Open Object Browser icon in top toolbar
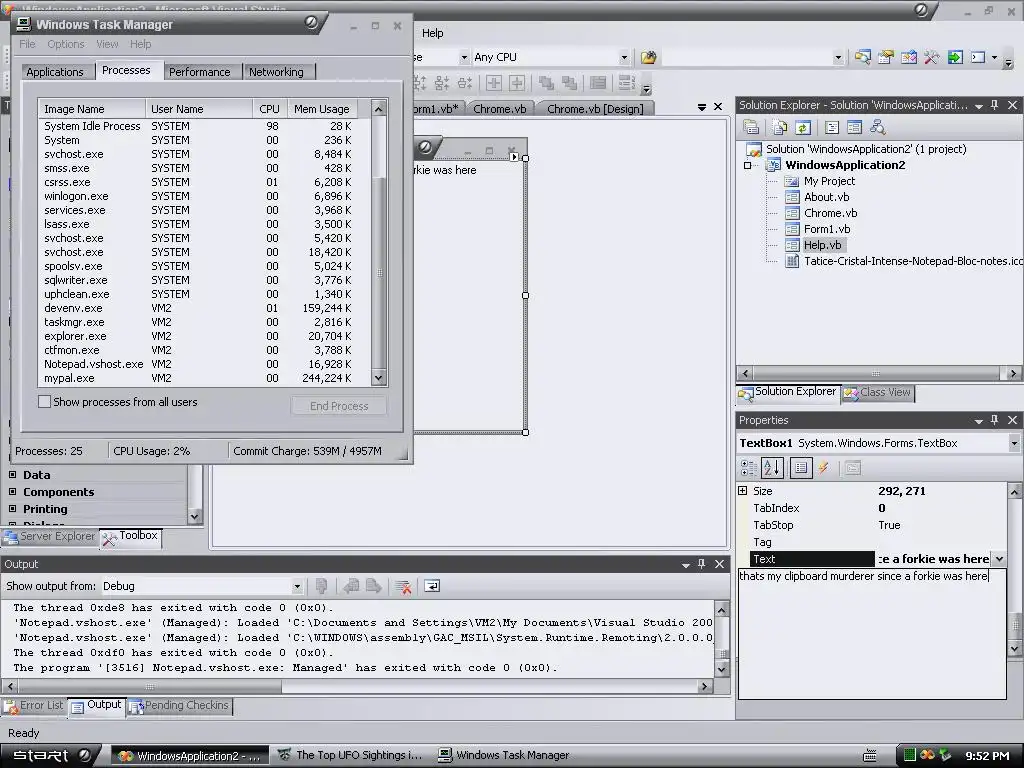 pos(908,57)
